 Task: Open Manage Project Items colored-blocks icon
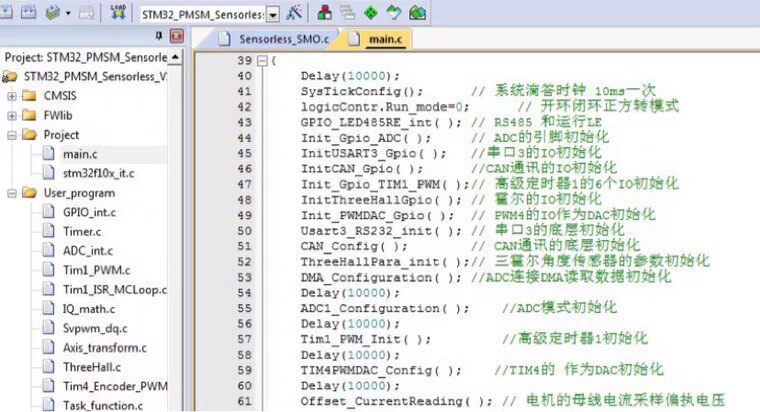tap(325, 12)
